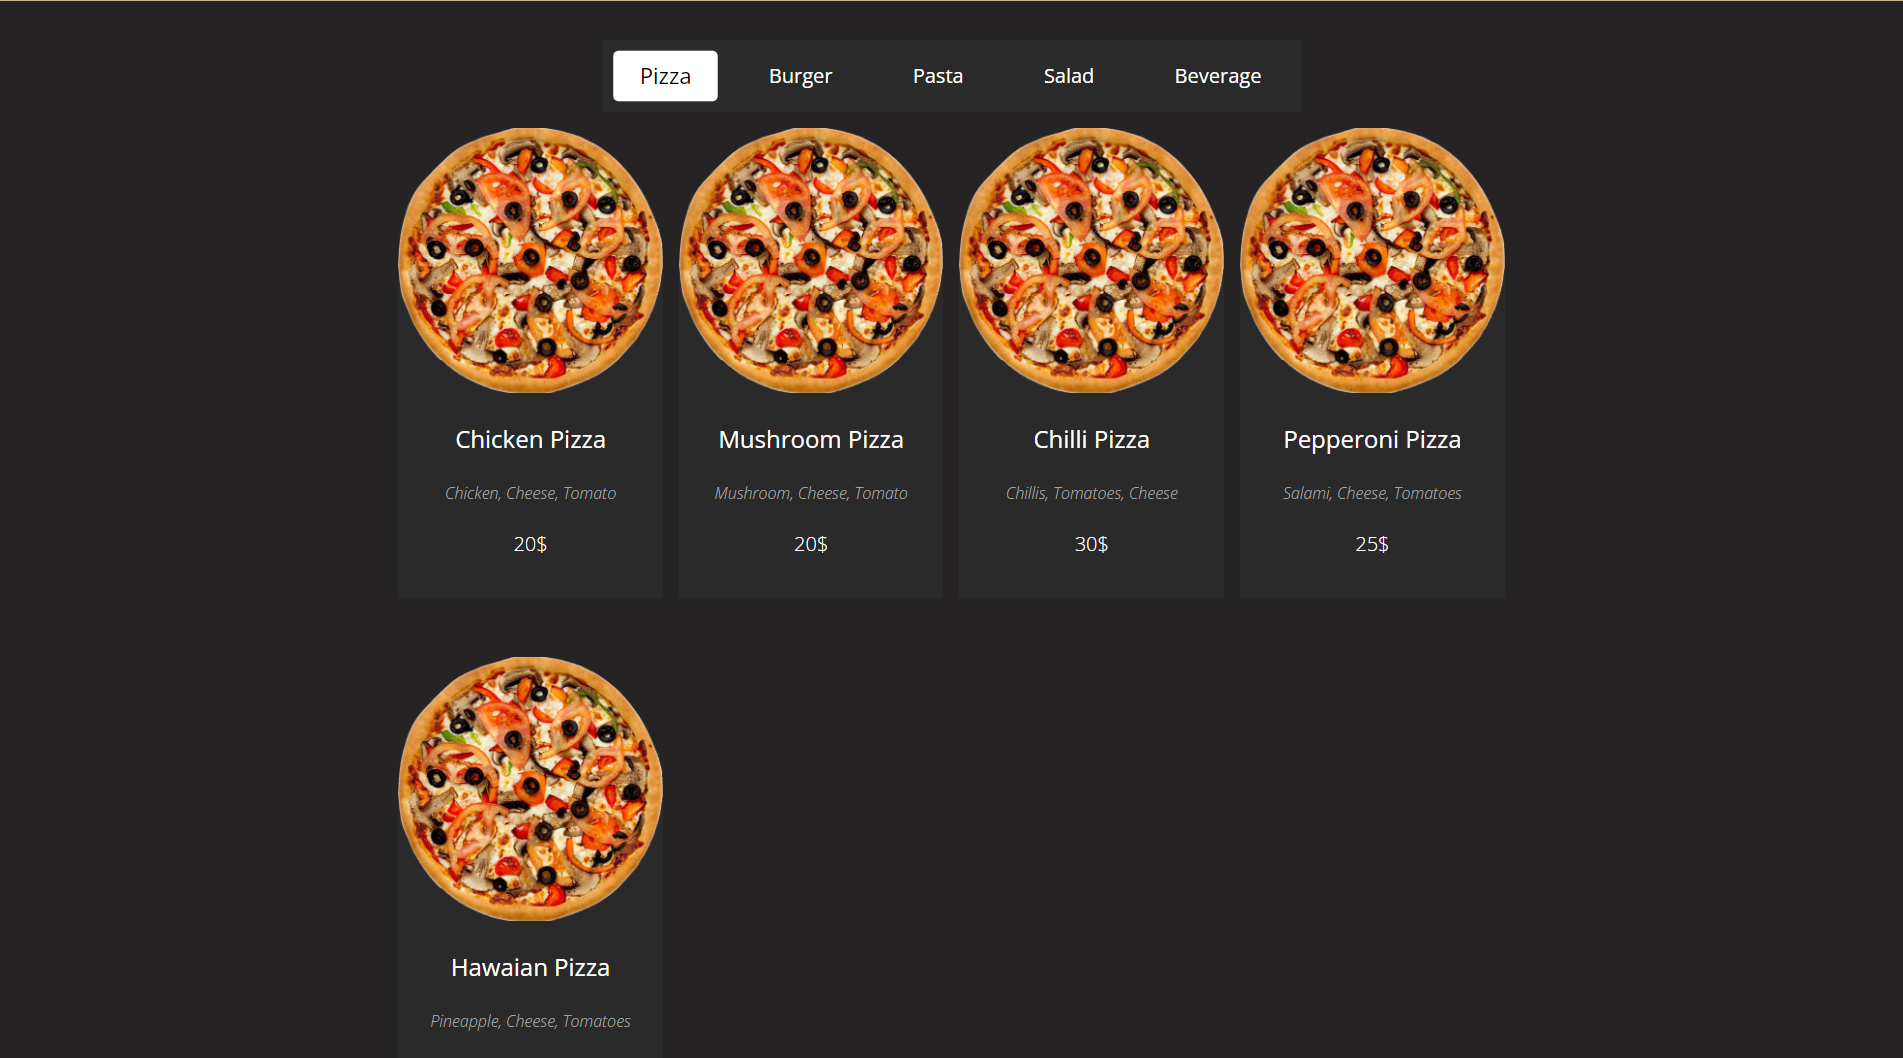Image resolution: width=1903 pixels, height=1058 pixels.
Task: Select the Pizza category tab
Action: (665, 75)
